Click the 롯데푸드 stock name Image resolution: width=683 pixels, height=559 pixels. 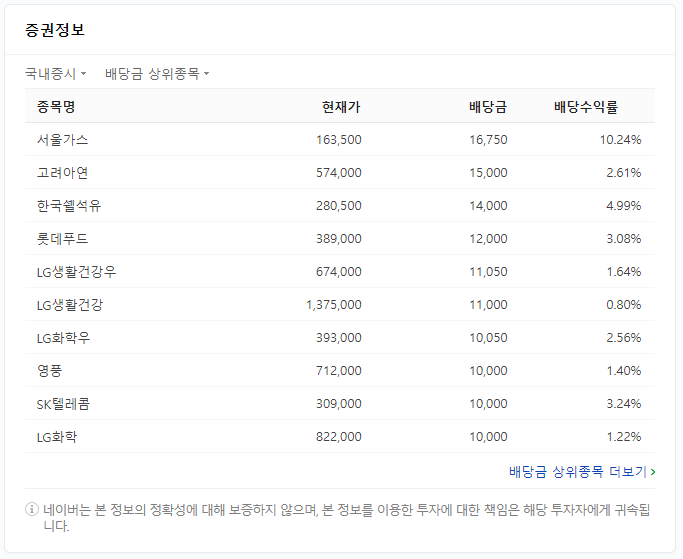[62, 239]
